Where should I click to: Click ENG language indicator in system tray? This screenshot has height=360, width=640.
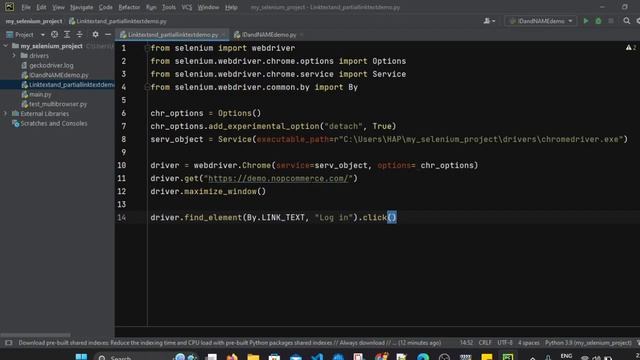point(566,356)
